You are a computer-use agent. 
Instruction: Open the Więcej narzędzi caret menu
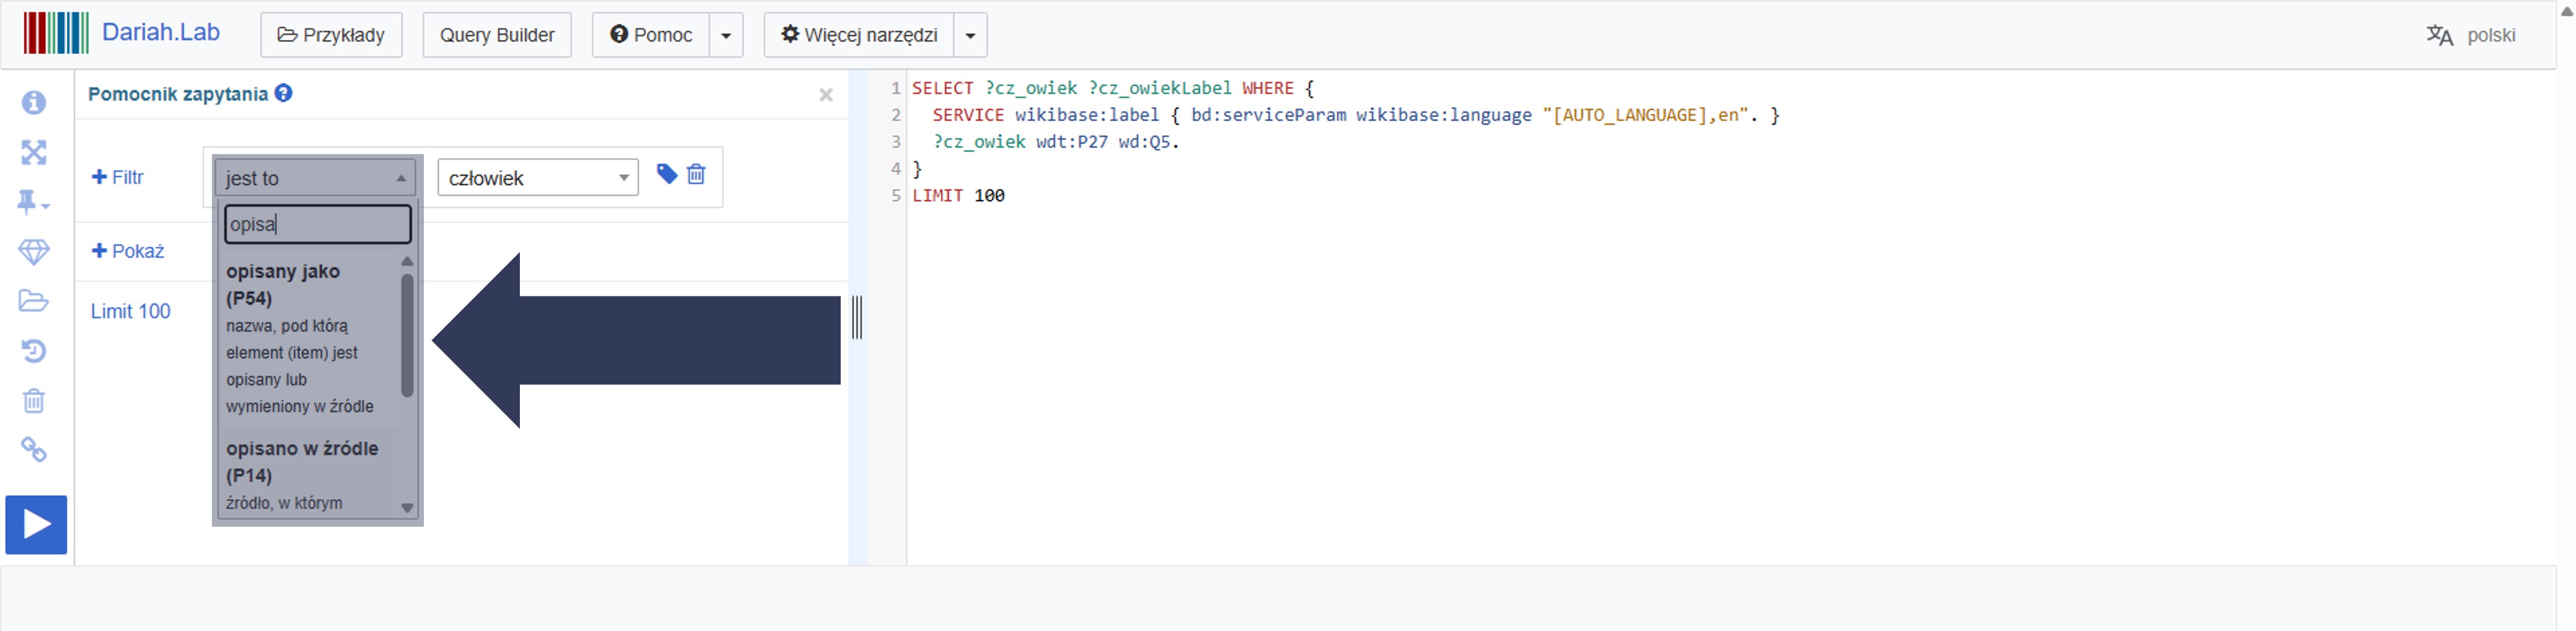[970, 36]
